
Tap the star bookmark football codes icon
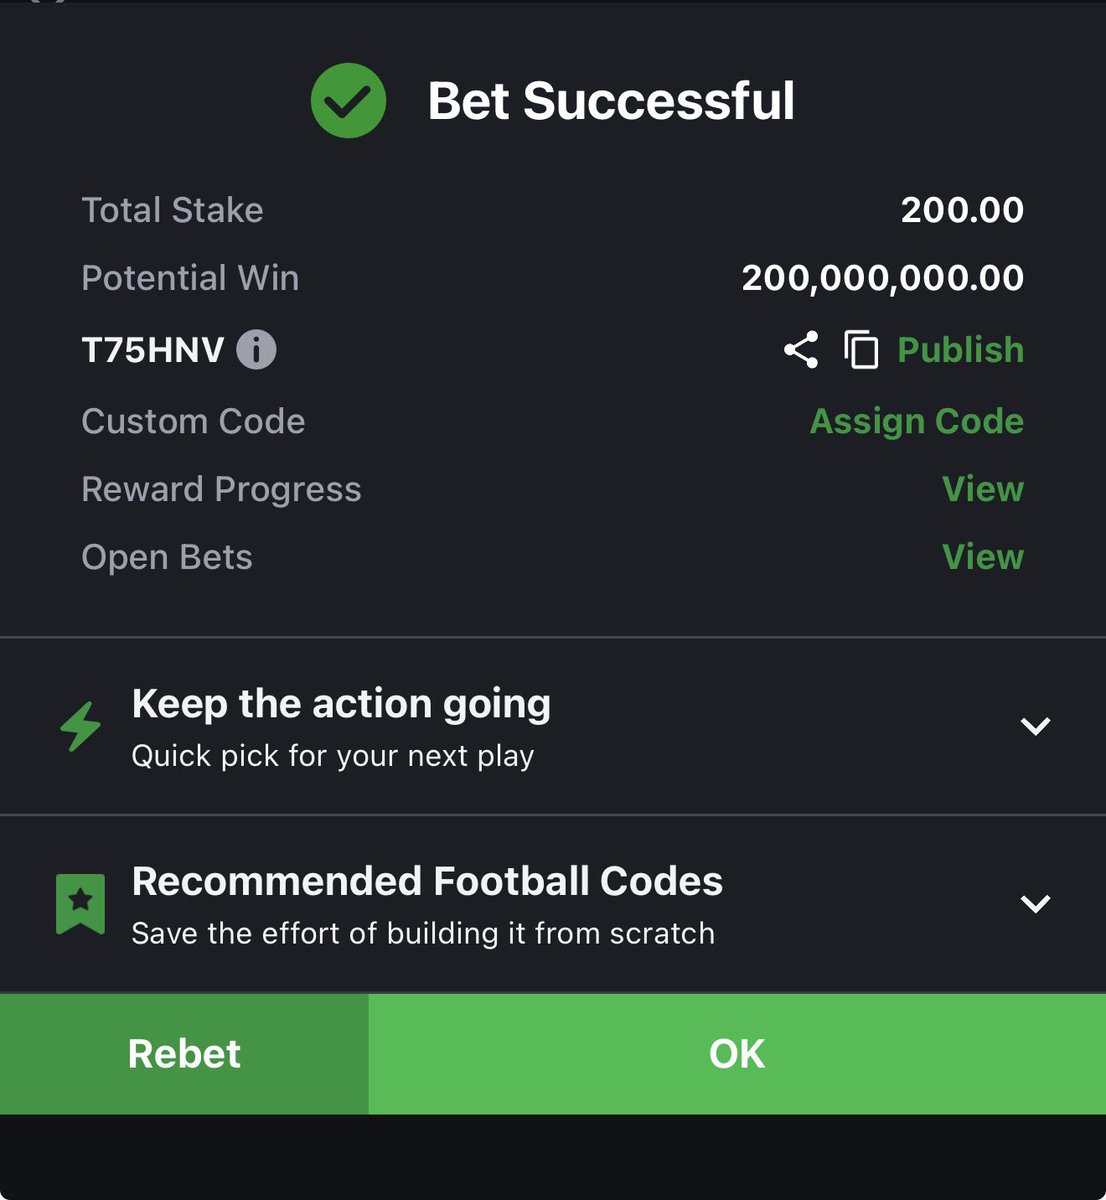tap(81, 903)
